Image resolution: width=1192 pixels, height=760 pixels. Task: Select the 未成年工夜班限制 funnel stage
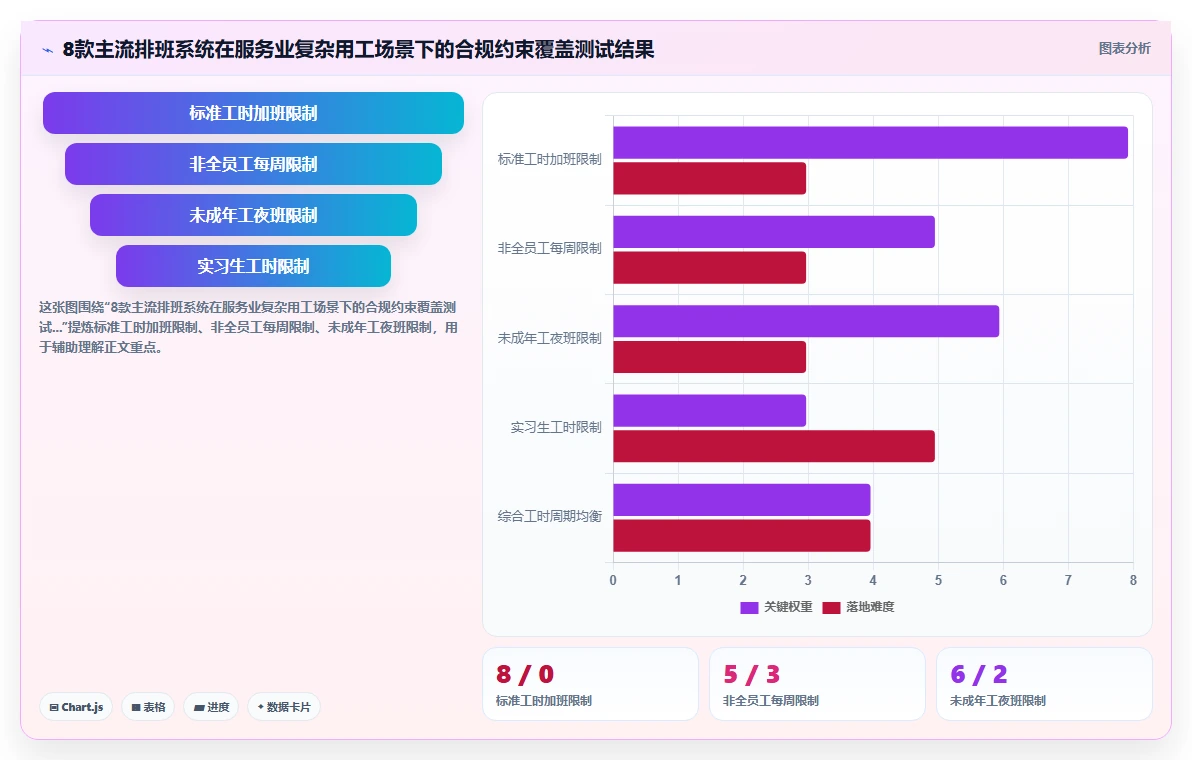[x=253, y=215]
